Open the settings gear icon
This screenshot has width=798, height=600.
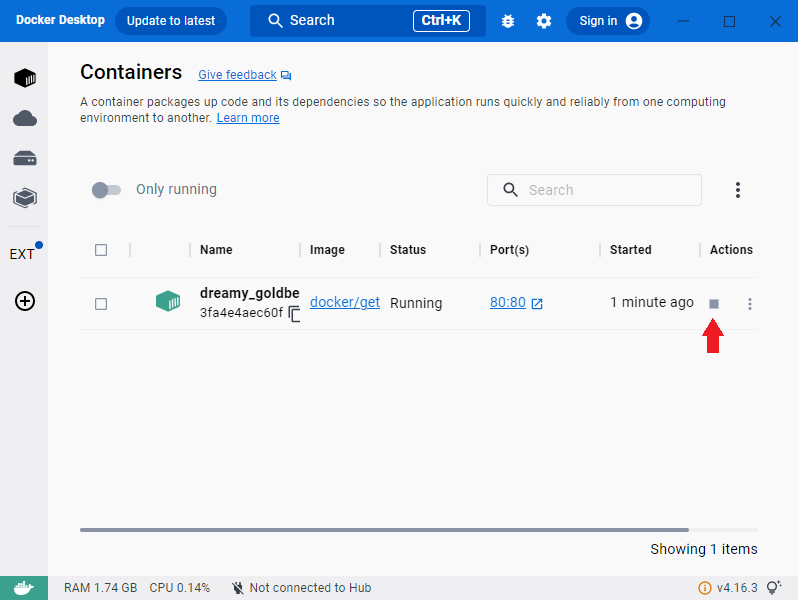click(544, 21)
